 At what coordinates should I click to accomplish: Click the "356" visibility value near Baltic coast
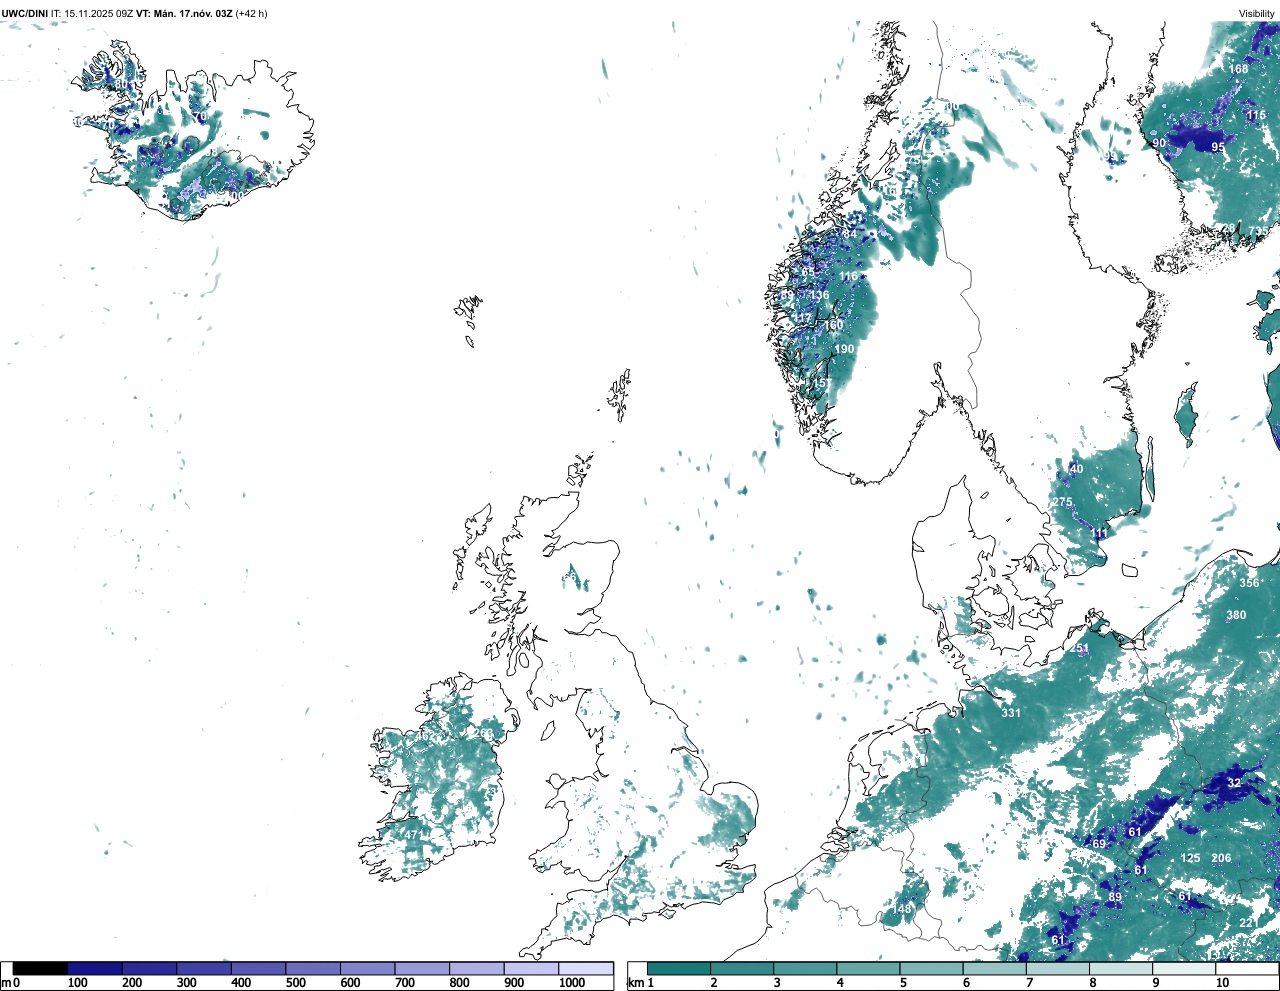click(x=1250, y=583)
